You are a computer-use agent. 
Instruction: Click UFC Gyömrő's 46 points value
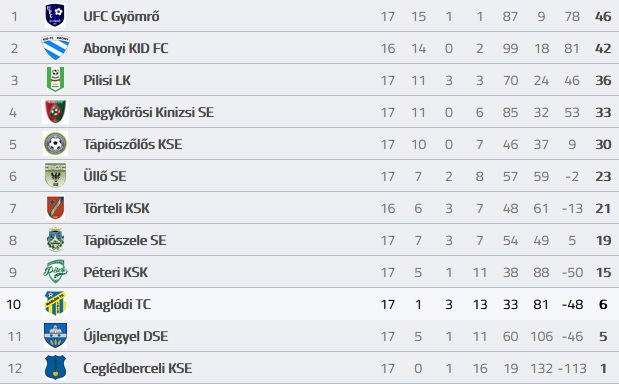(x=603, y=17)
